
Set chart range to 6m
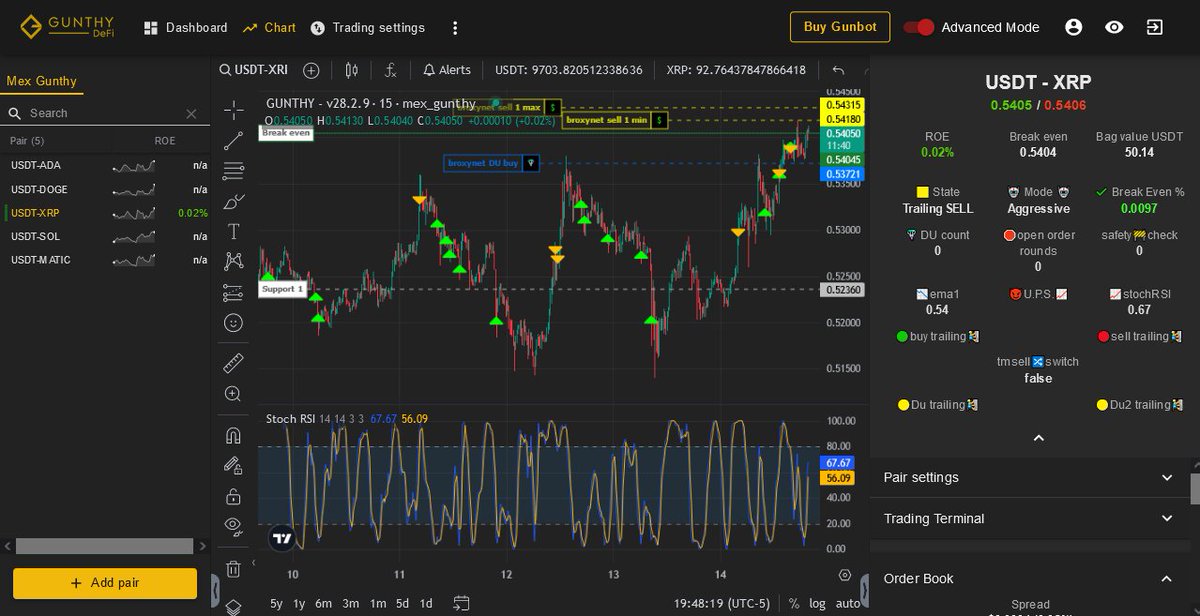[x=323, y=603]
